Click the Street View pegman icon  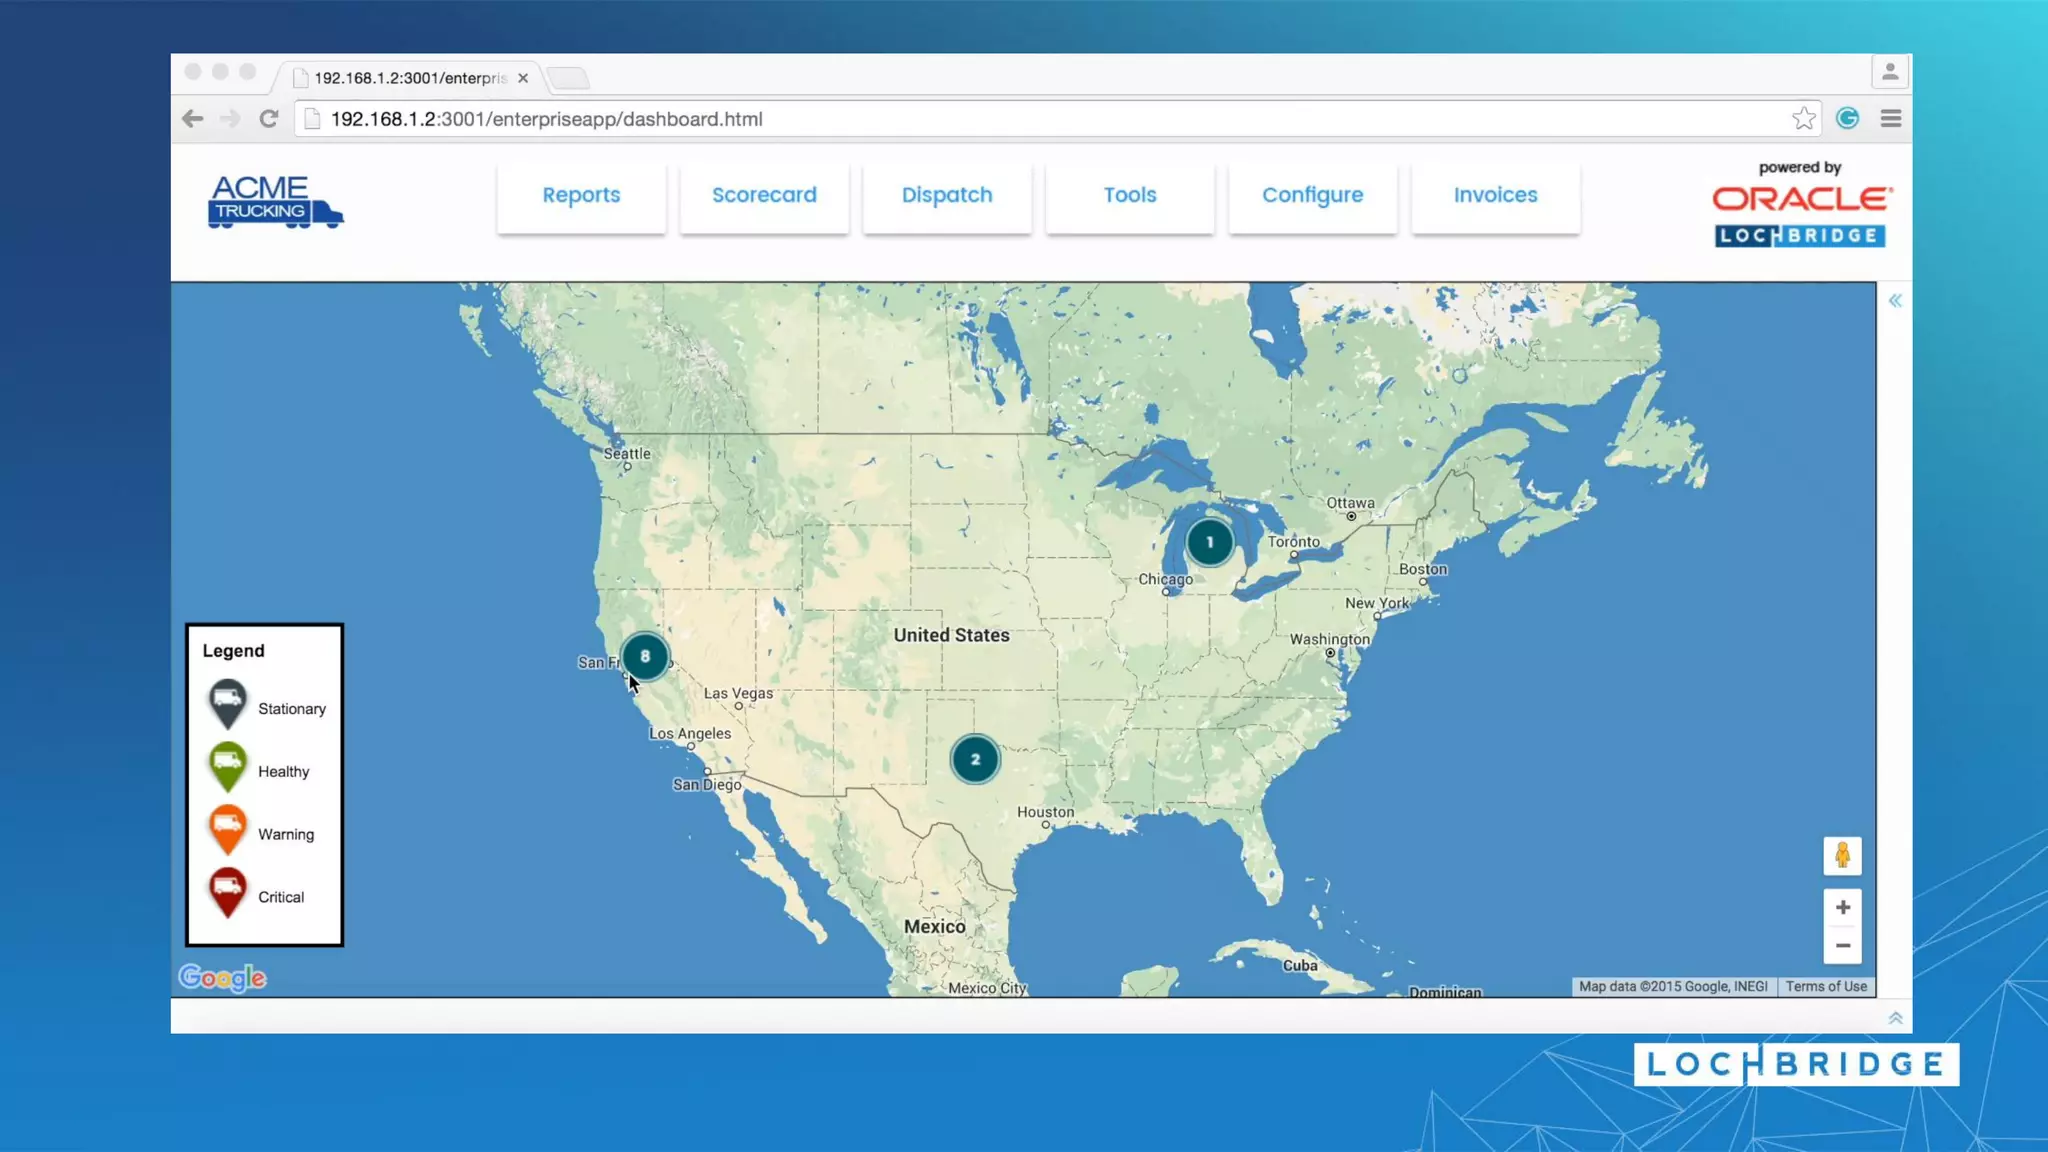[1842, 856]
